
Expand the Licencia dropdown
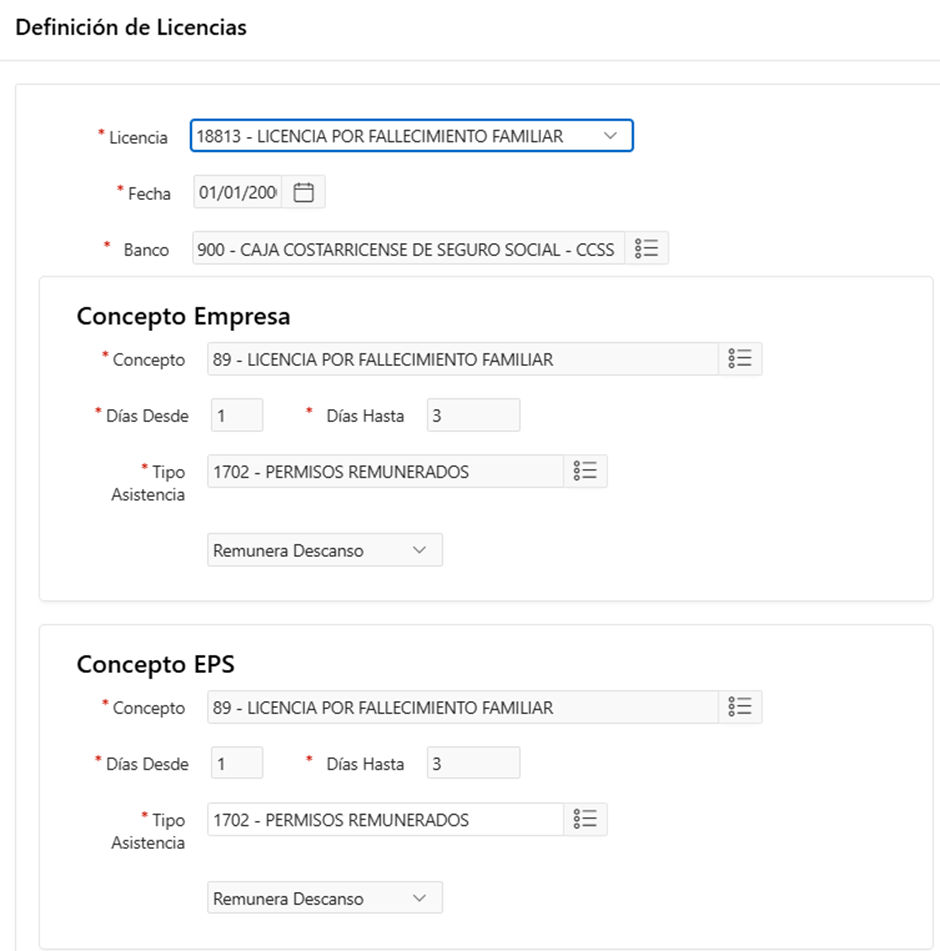pos(610,136)
